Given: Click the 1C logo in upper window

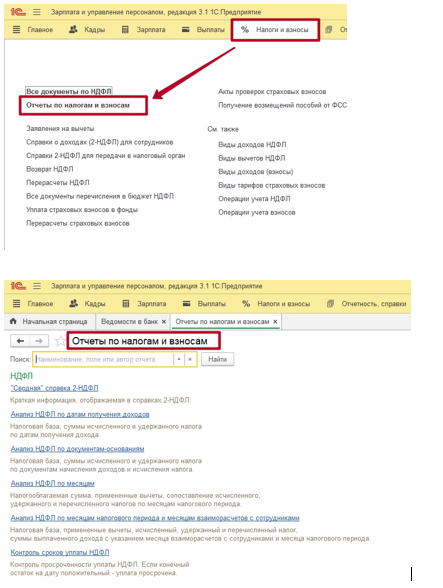Looking at the screenshot, I should coord(18,12).
